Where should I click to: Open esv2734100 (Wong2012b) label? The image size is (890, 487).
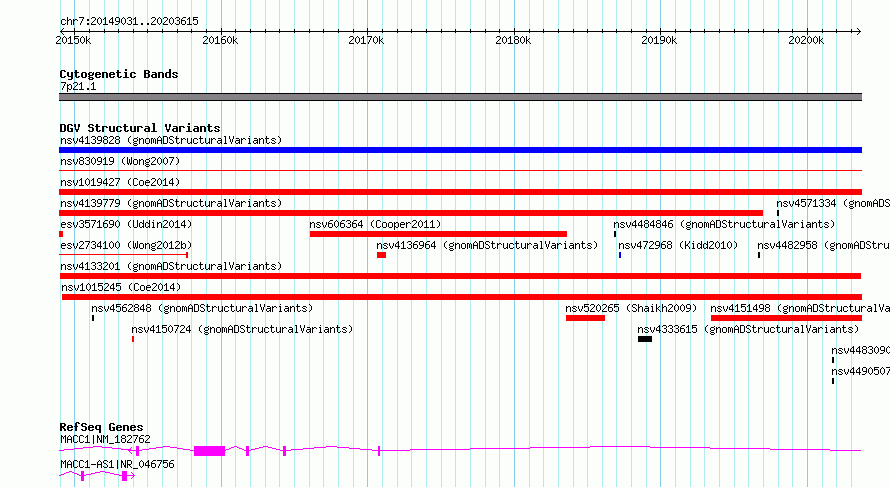126,245
